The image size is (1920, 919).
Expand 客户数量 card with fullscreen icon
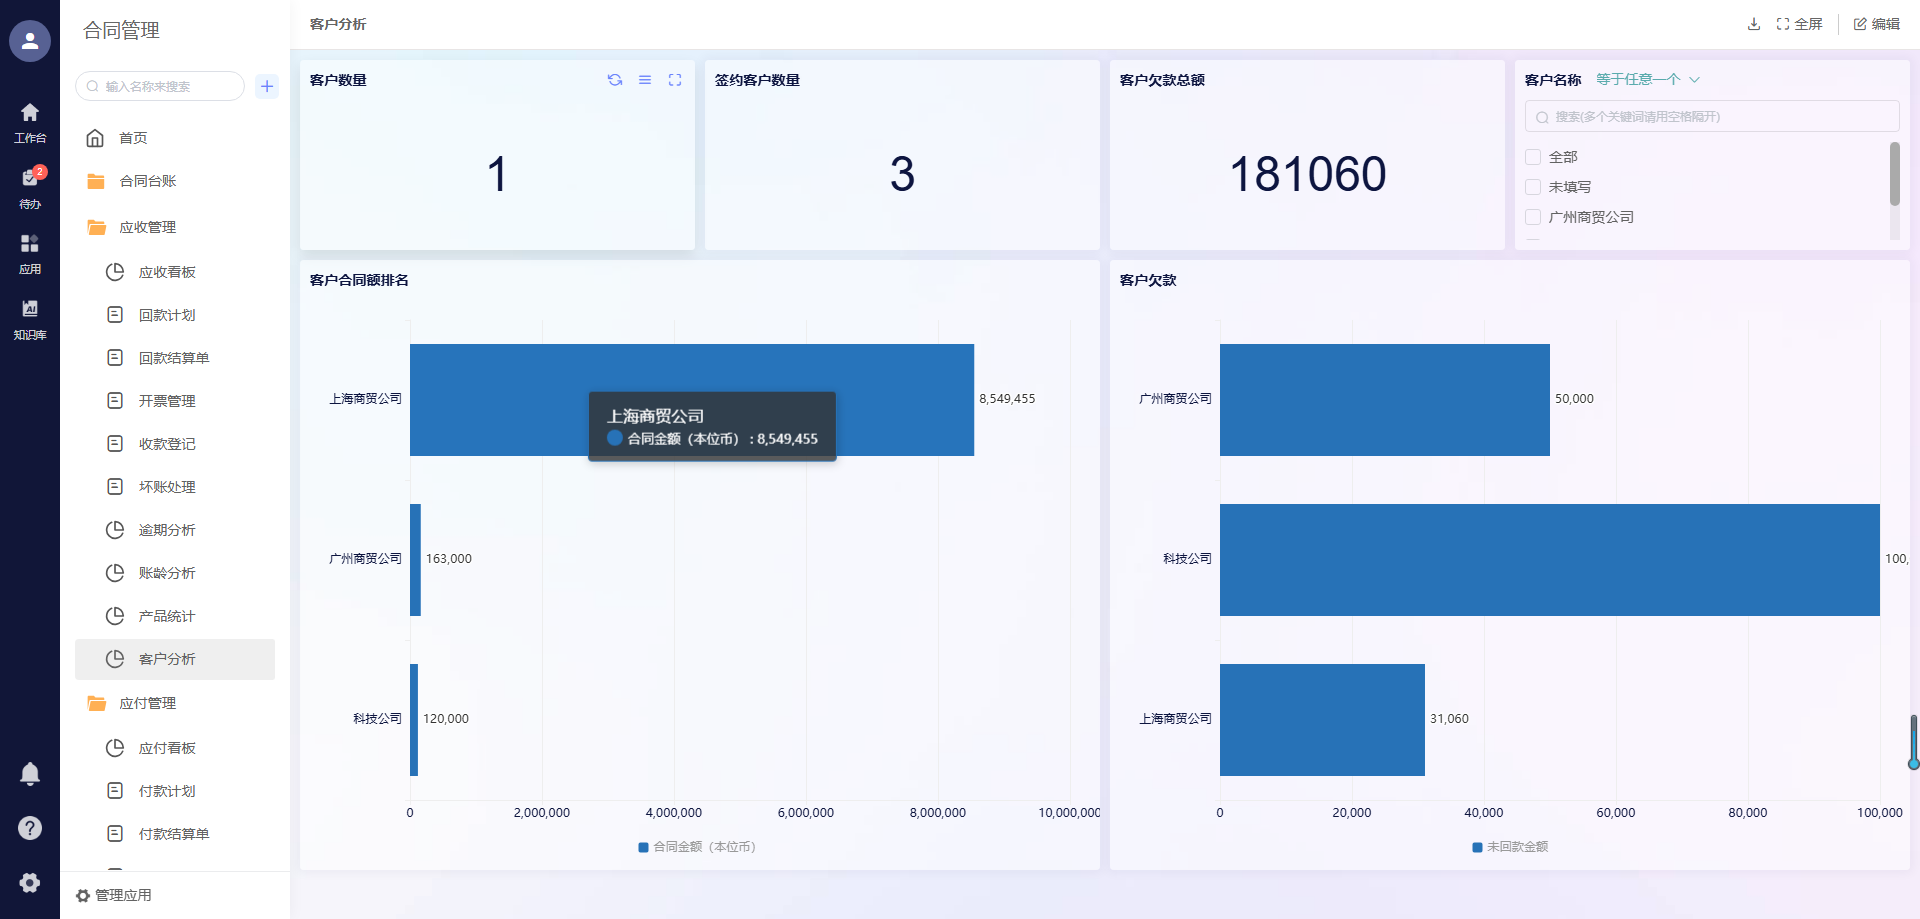point(675,80)
